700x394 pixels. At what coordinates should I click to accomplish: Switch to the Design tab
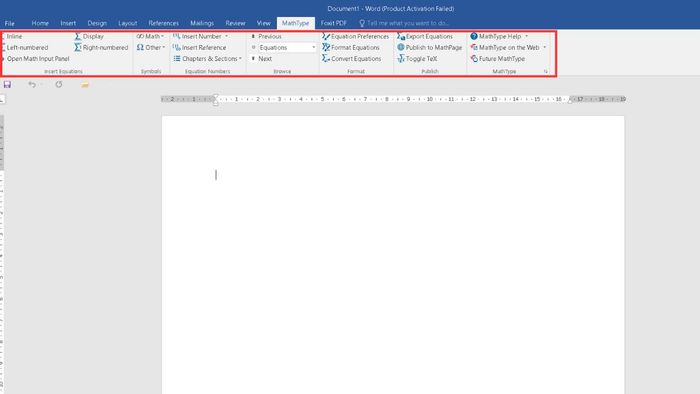click(97, 23)
